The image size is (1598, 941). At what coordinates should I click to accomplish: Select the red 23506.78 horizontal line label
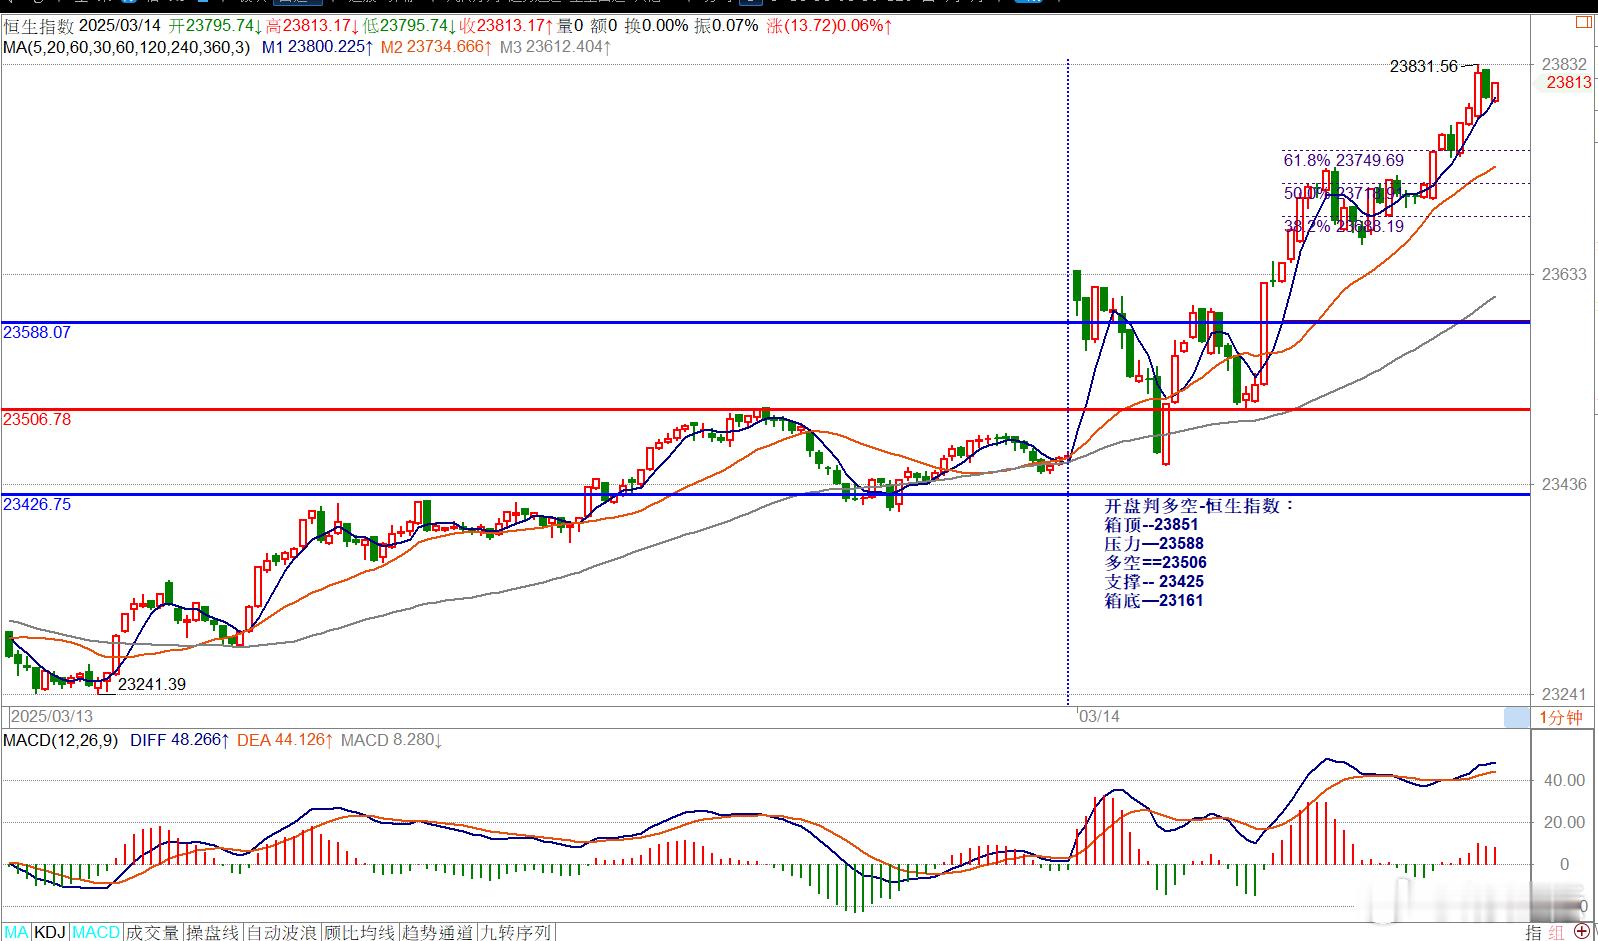click(x=37, y=419)
